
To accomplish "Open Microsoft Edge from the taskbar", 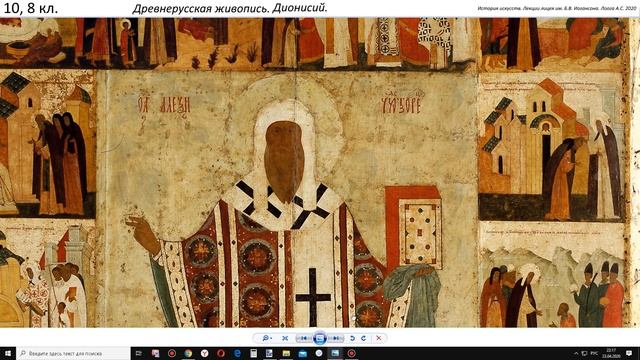I will coord(237,353).
